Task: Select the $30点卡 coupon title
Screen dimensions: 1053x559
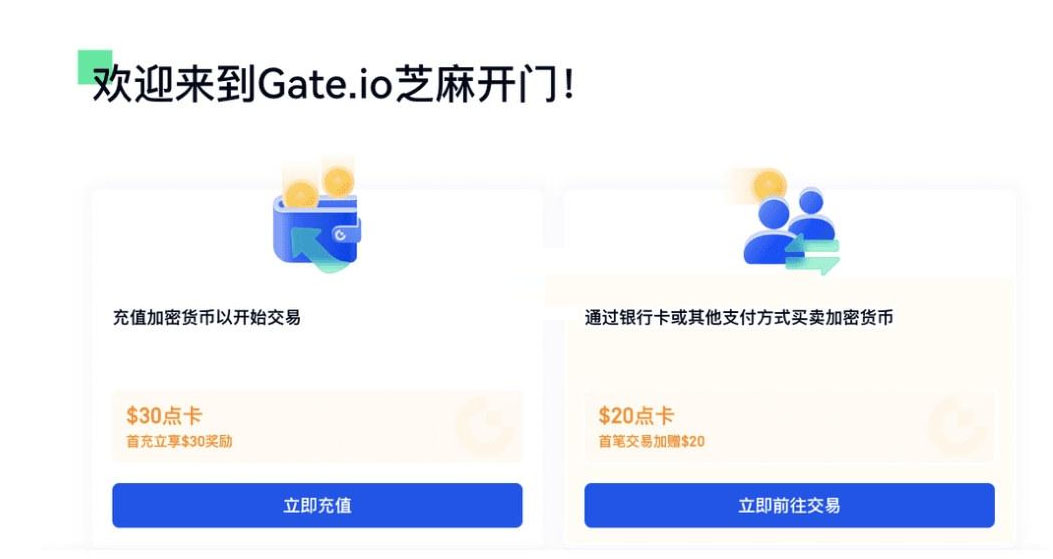Action: pos(164,415)
